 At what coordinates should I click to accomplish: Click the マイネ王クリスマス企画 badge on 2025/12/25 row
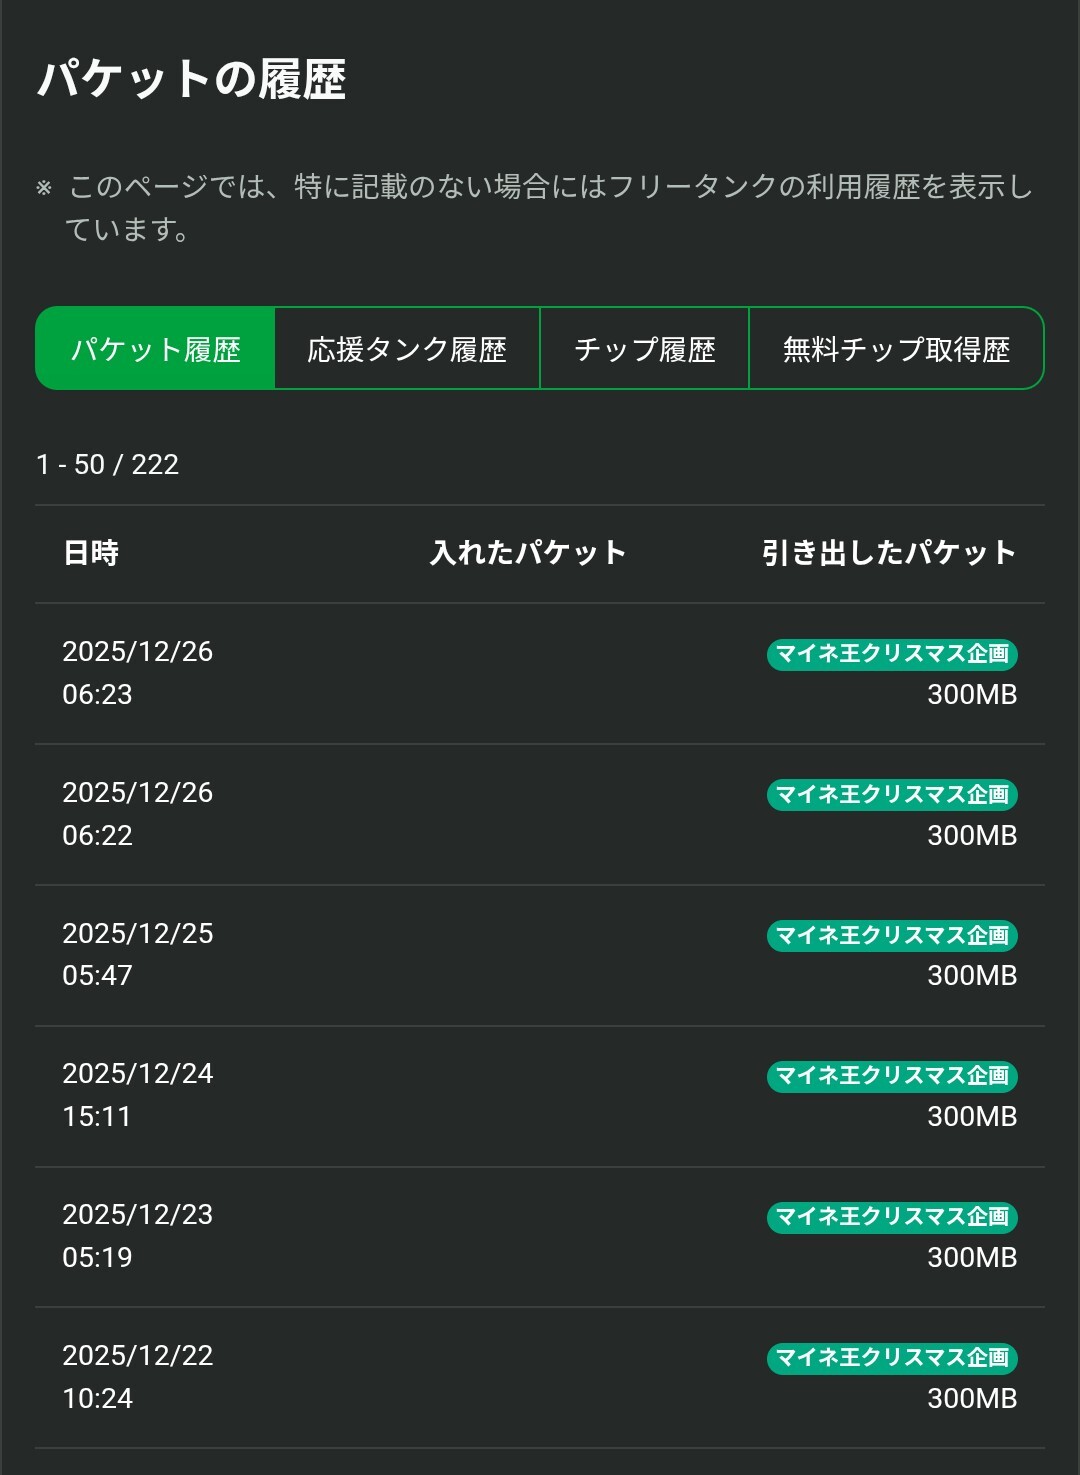pyautogui.click(x=892, y=936)
